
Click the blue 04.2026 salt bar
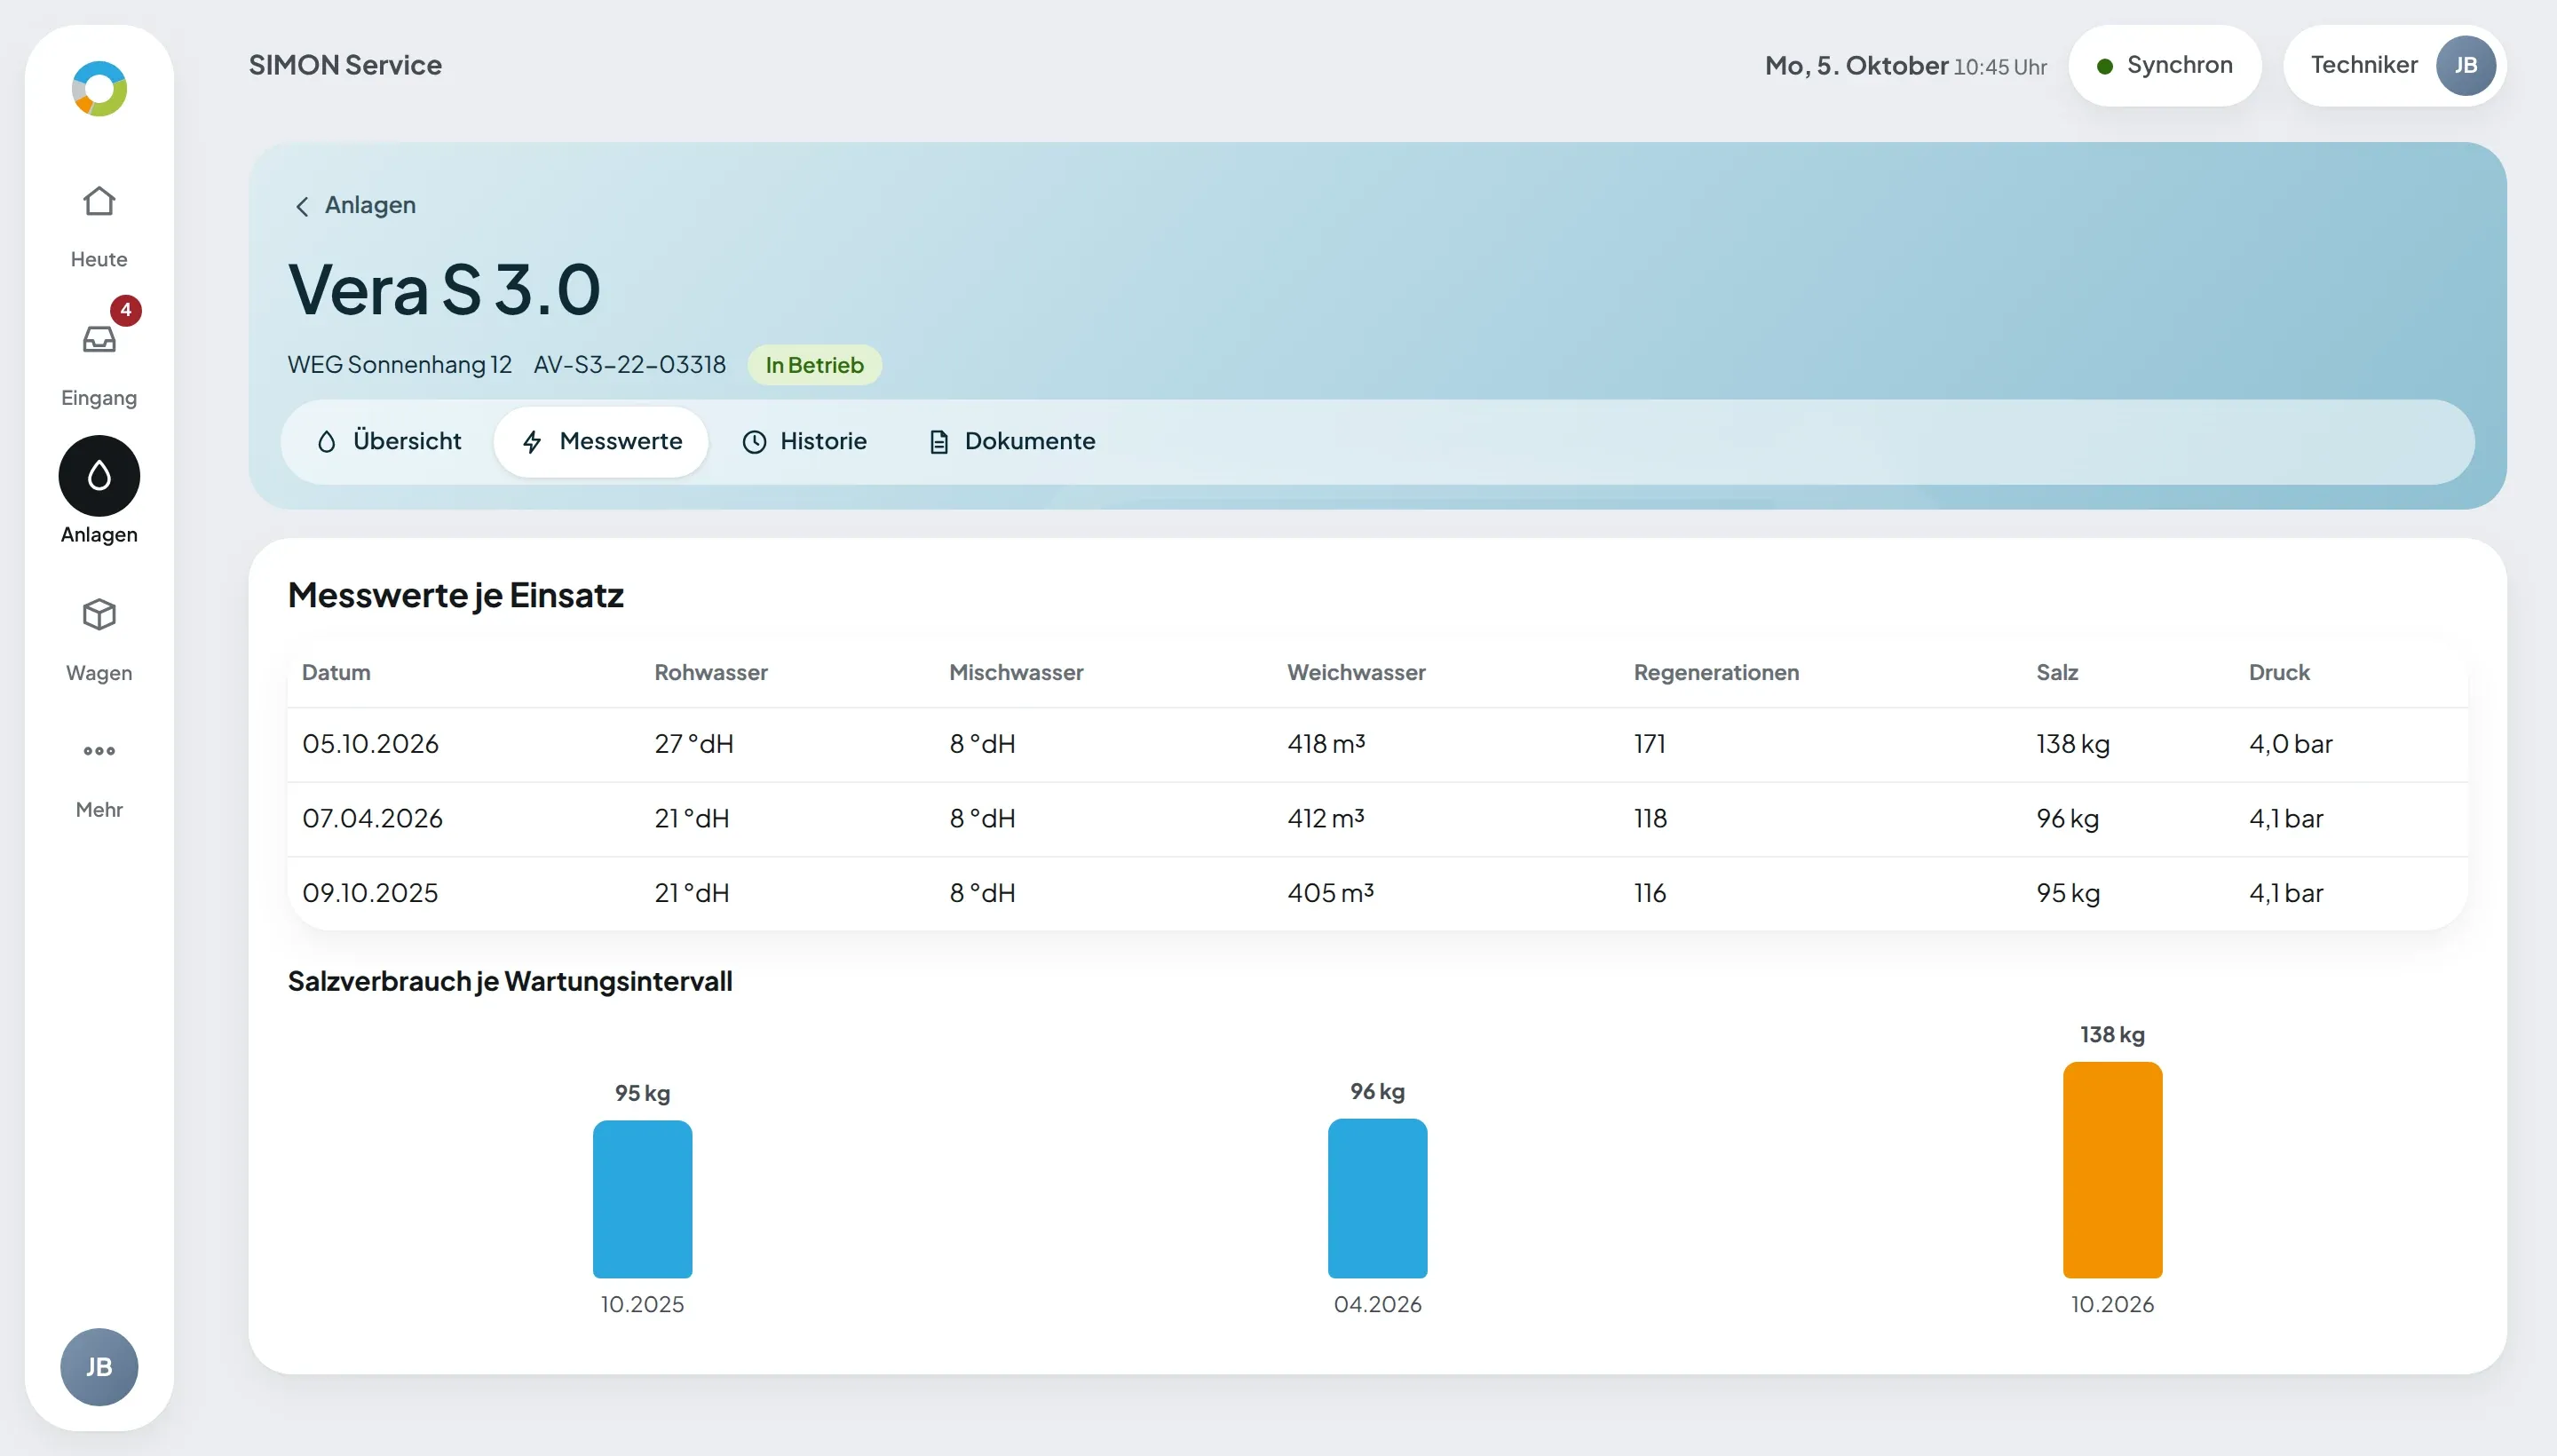coord(1377,1198)
